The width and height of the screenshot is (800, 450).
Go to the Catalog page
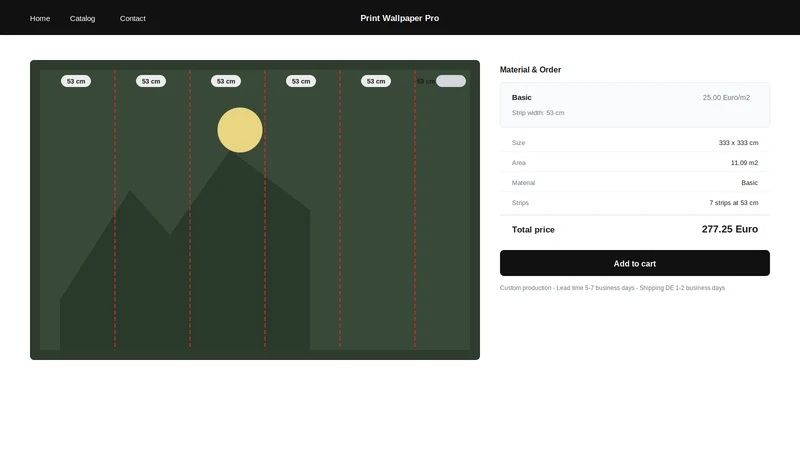coord(82,18)
